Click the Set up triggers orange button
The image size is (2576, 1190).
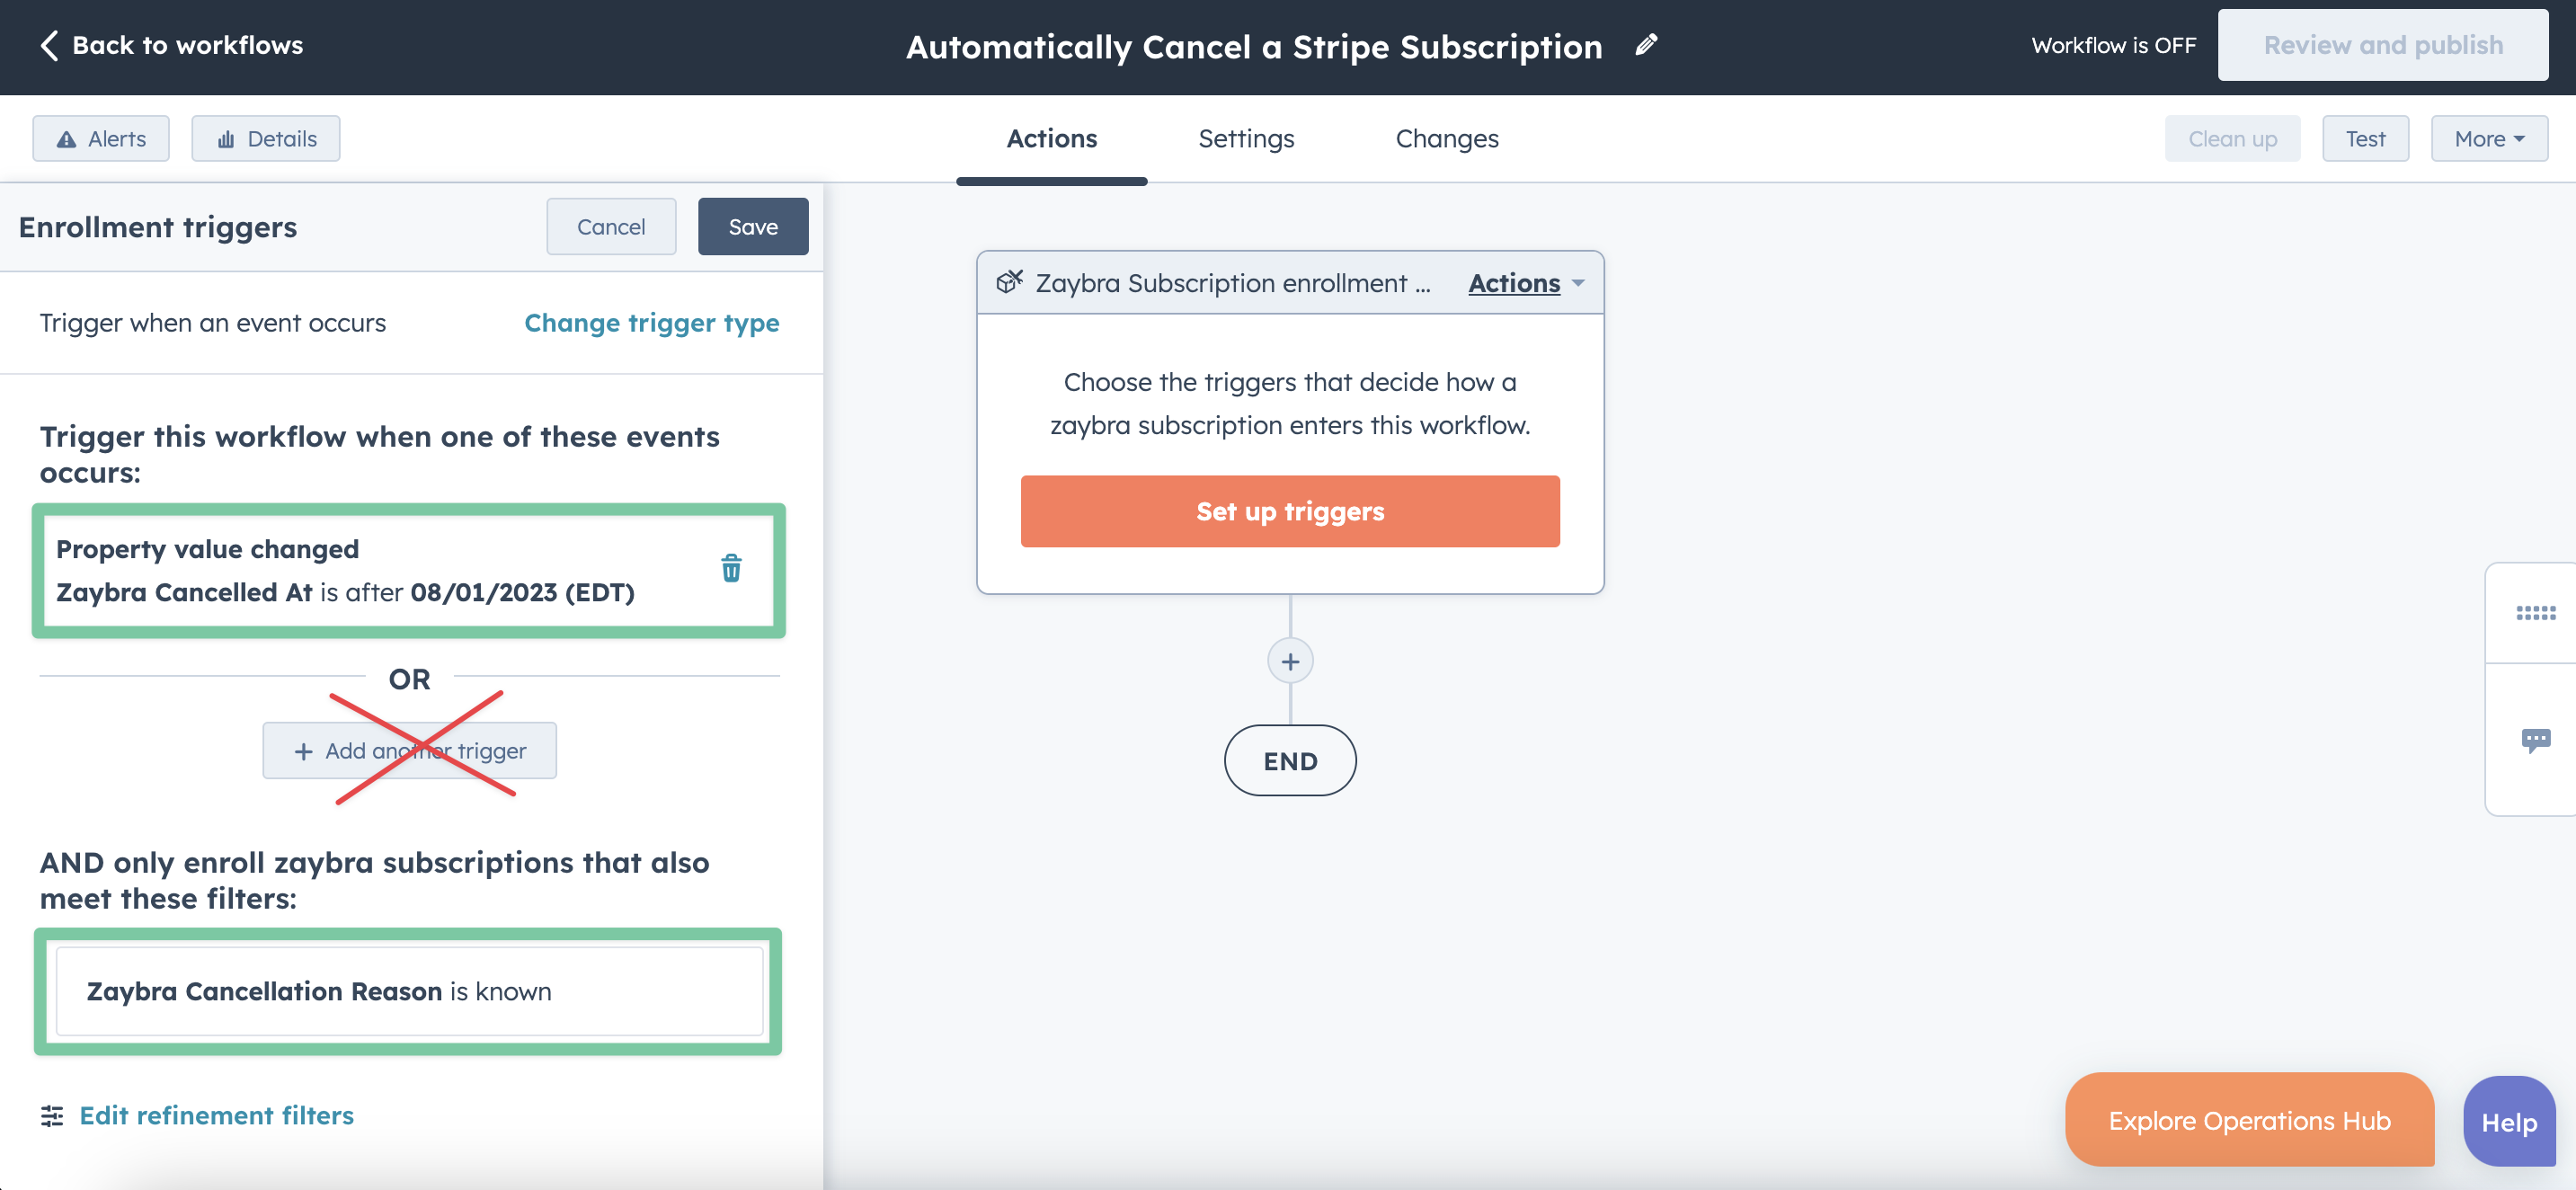pyautogui.click(x=1290, y=511)
